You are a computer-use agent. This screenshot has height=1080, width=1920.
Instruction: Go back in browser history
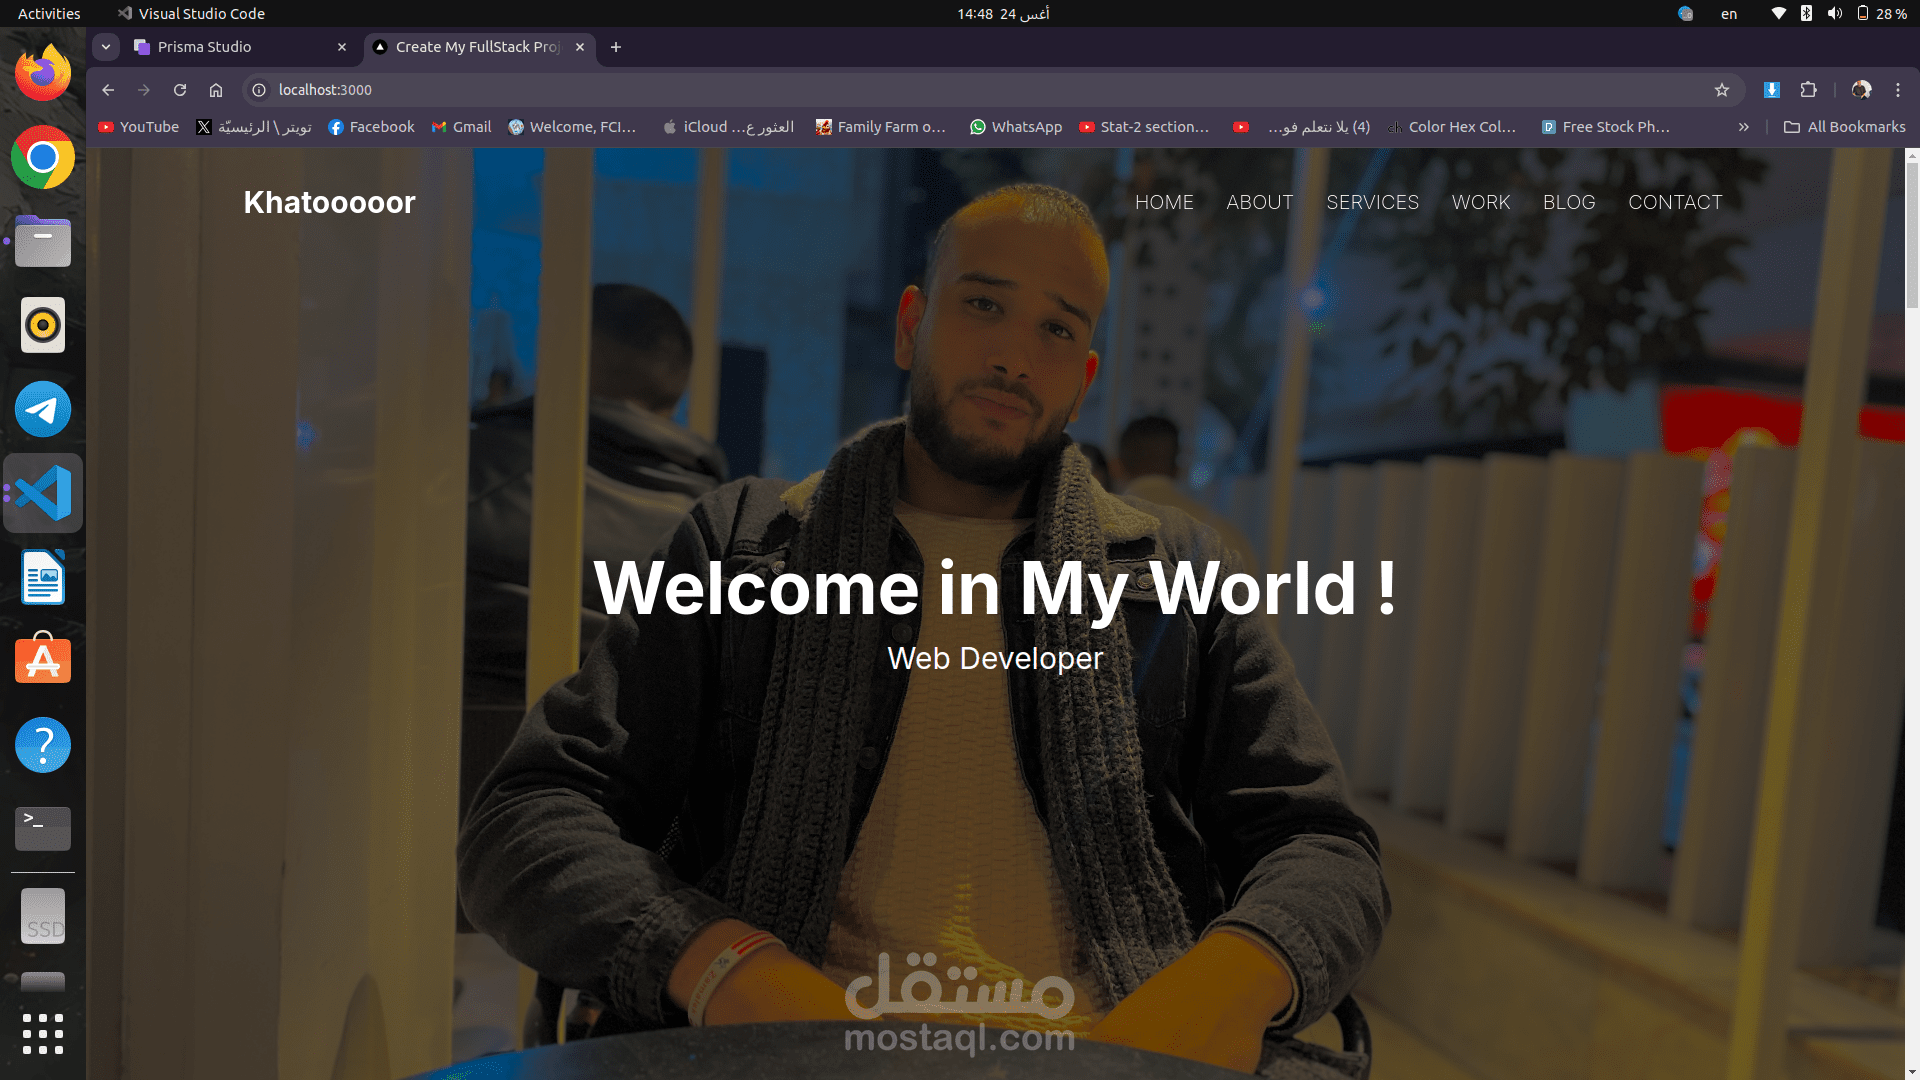(108, 90)
